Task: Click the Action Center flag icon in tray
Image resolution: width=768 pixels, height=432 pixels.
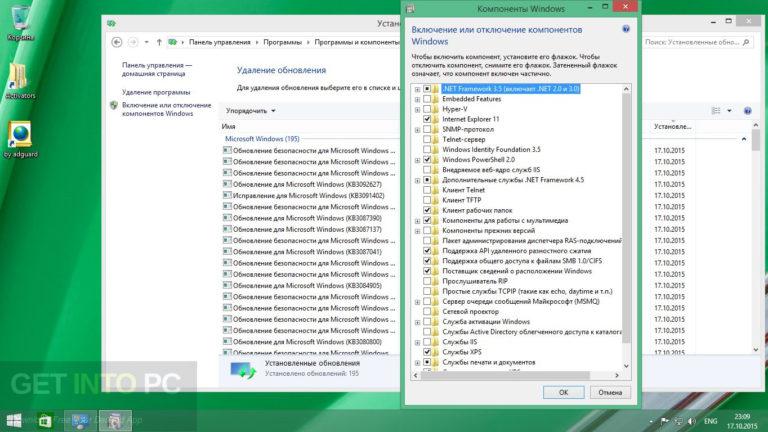Action: [664, 421]
